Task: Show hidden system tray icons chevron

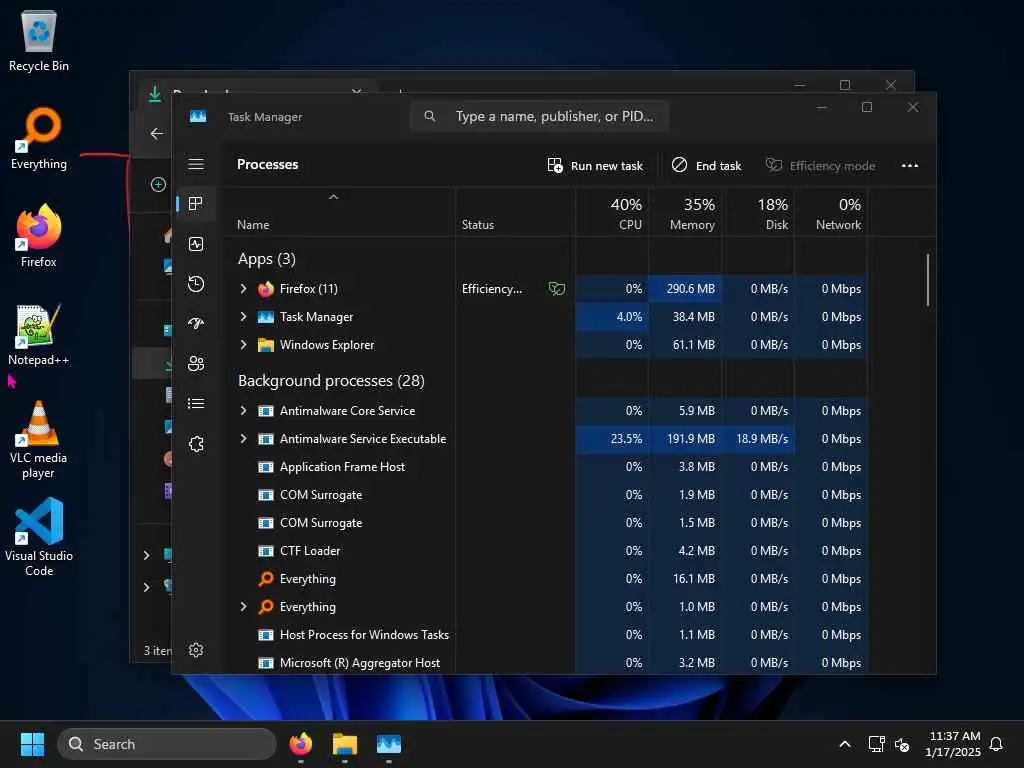Action: (844, 744)
